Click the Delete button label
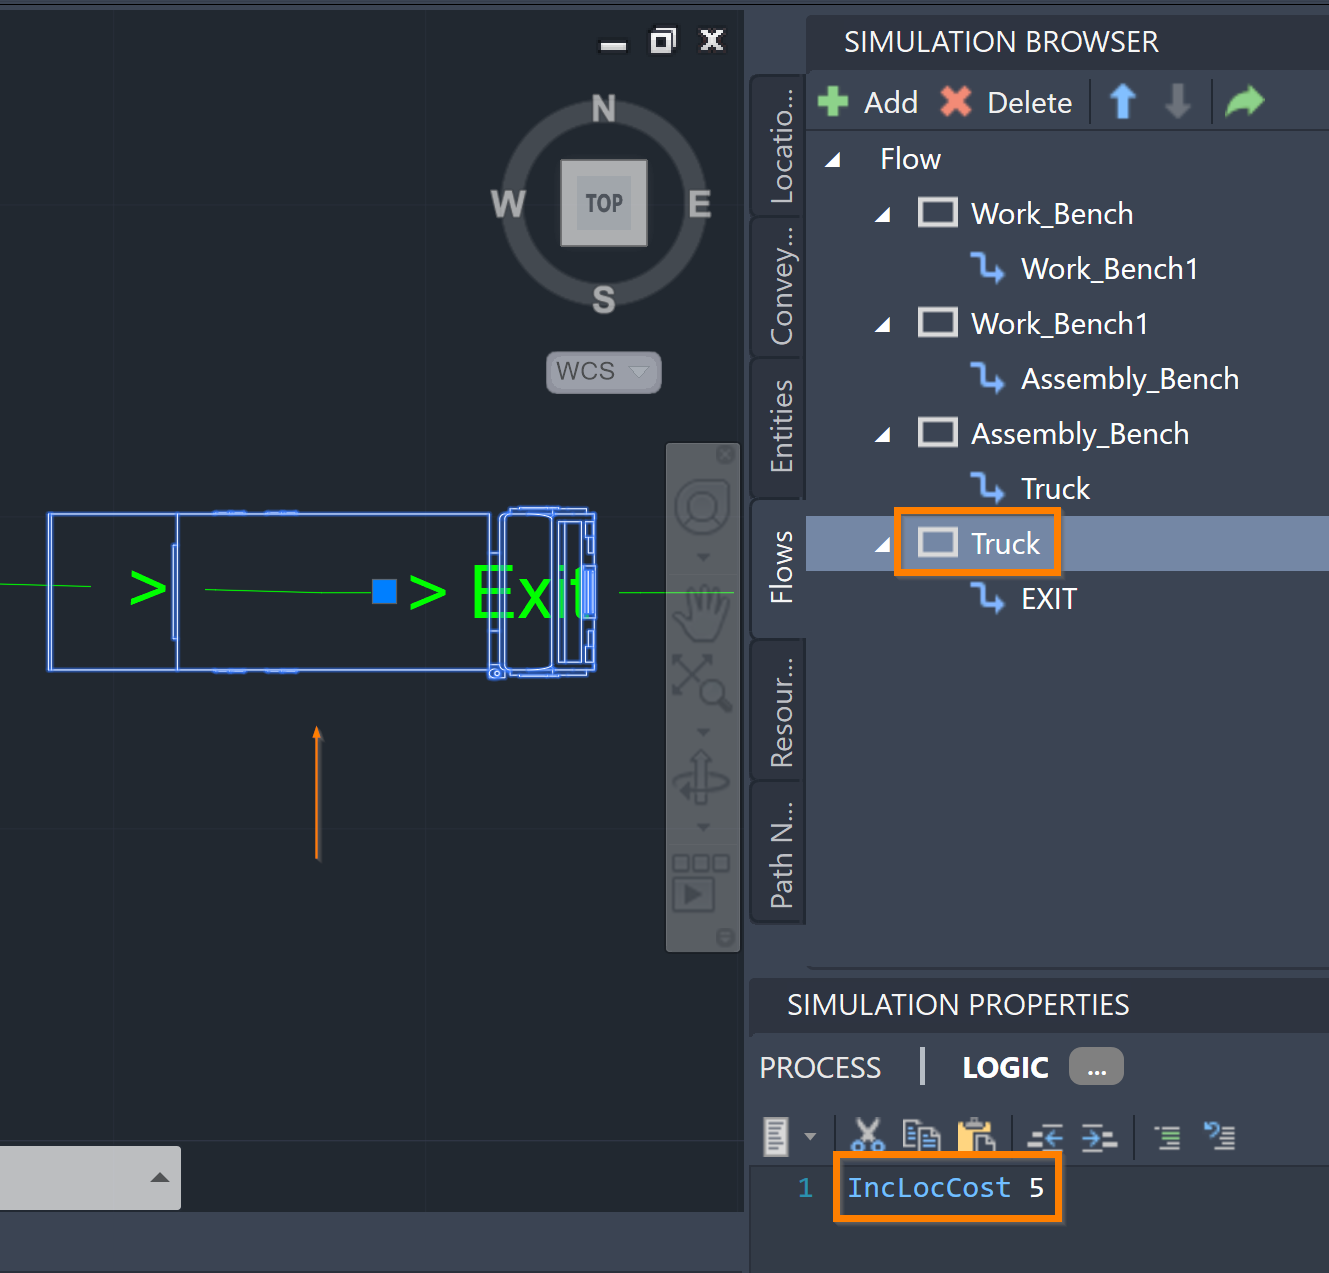Image resolution: width=1329 pixels, height=1273 pixels. click(1029, 103)
